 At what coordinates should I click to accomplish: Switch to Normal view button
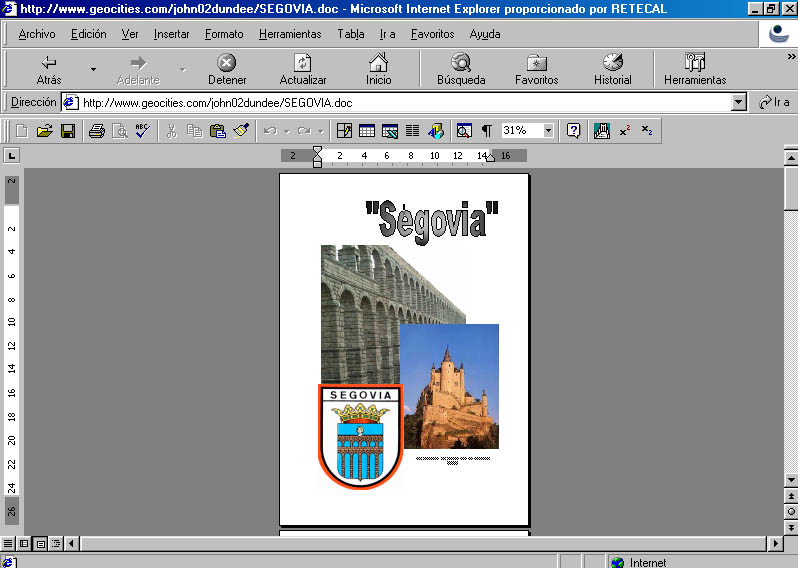pyautogui.click(x=8, y=544)
